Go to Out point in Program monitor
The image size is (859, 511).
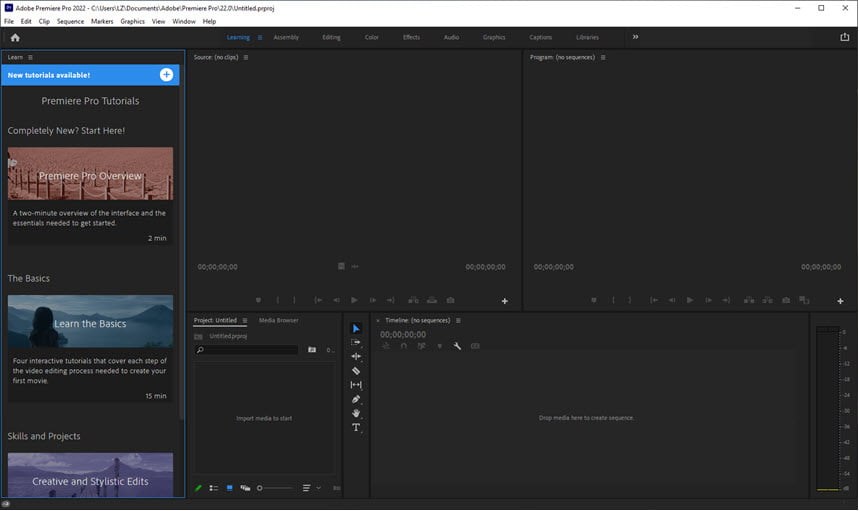(x=726, y=300)
